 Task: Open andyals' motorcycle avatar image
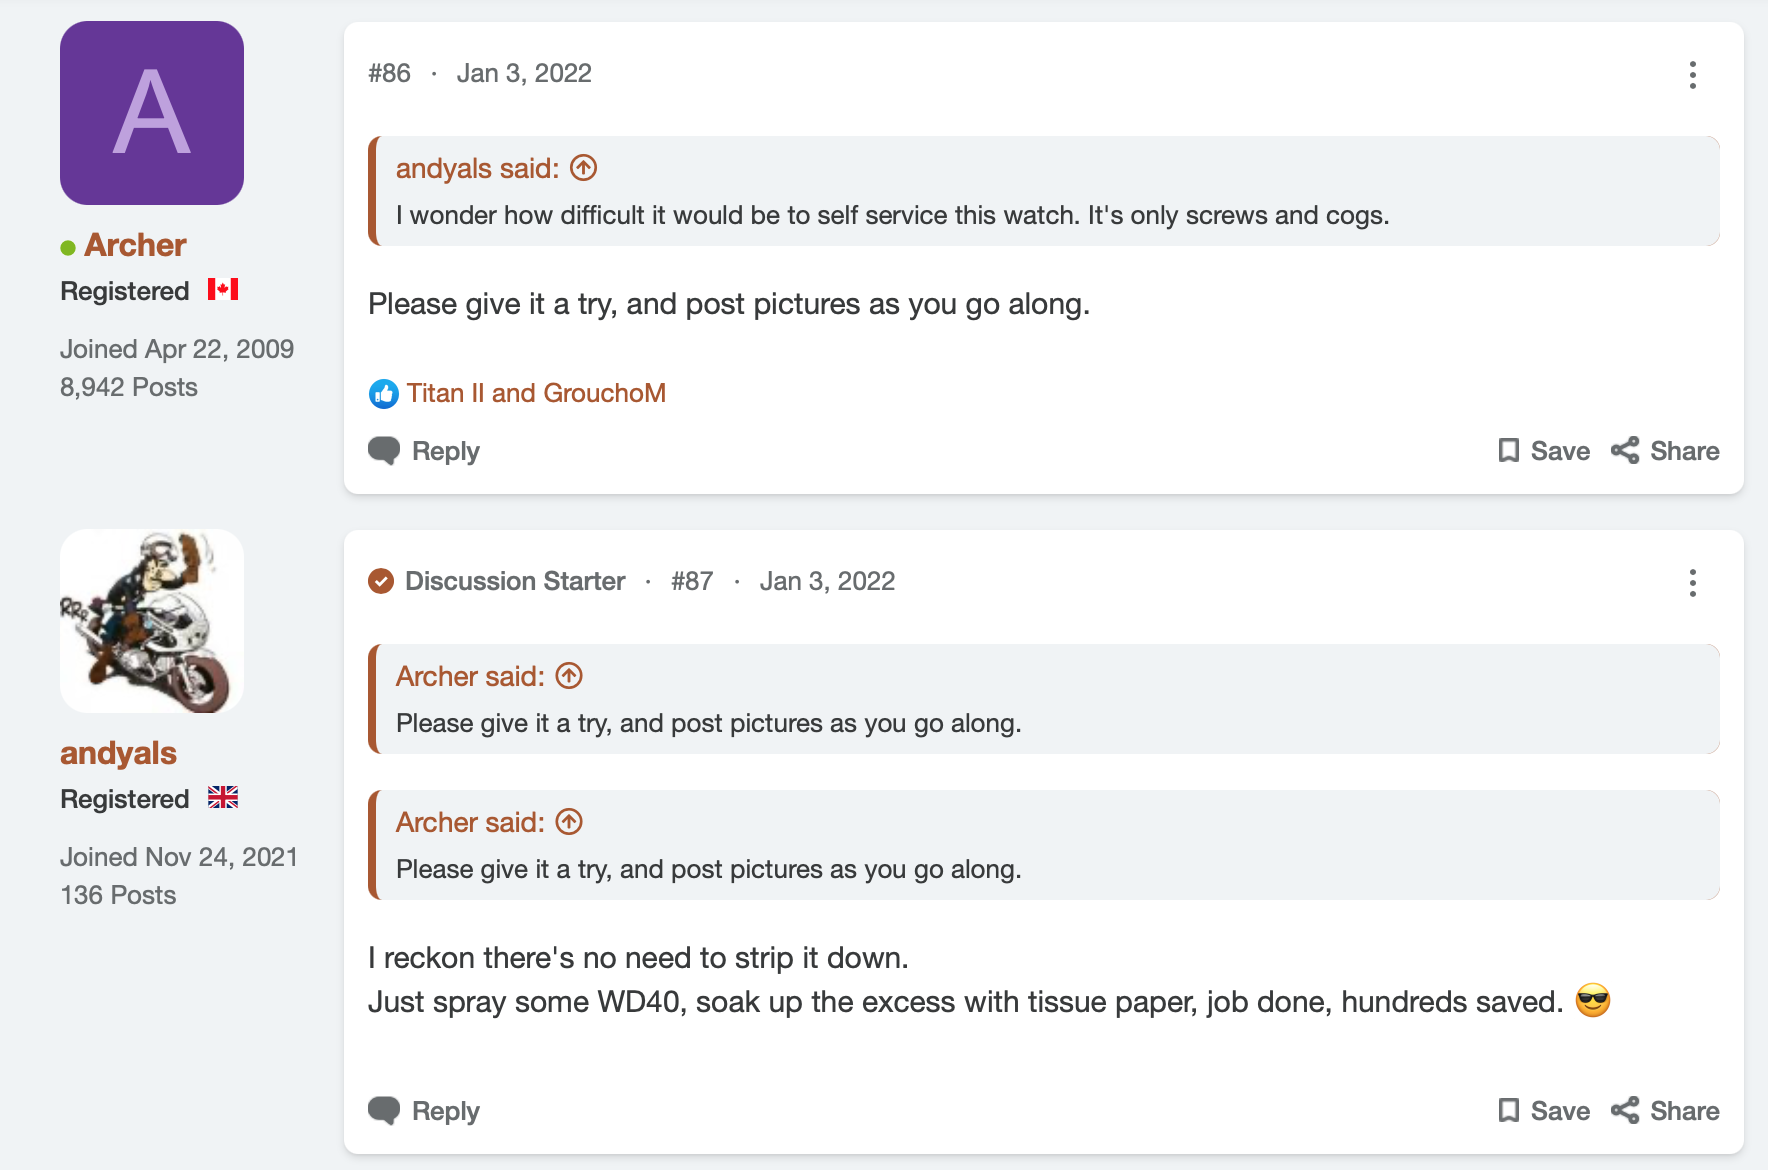tap(152, 621)
